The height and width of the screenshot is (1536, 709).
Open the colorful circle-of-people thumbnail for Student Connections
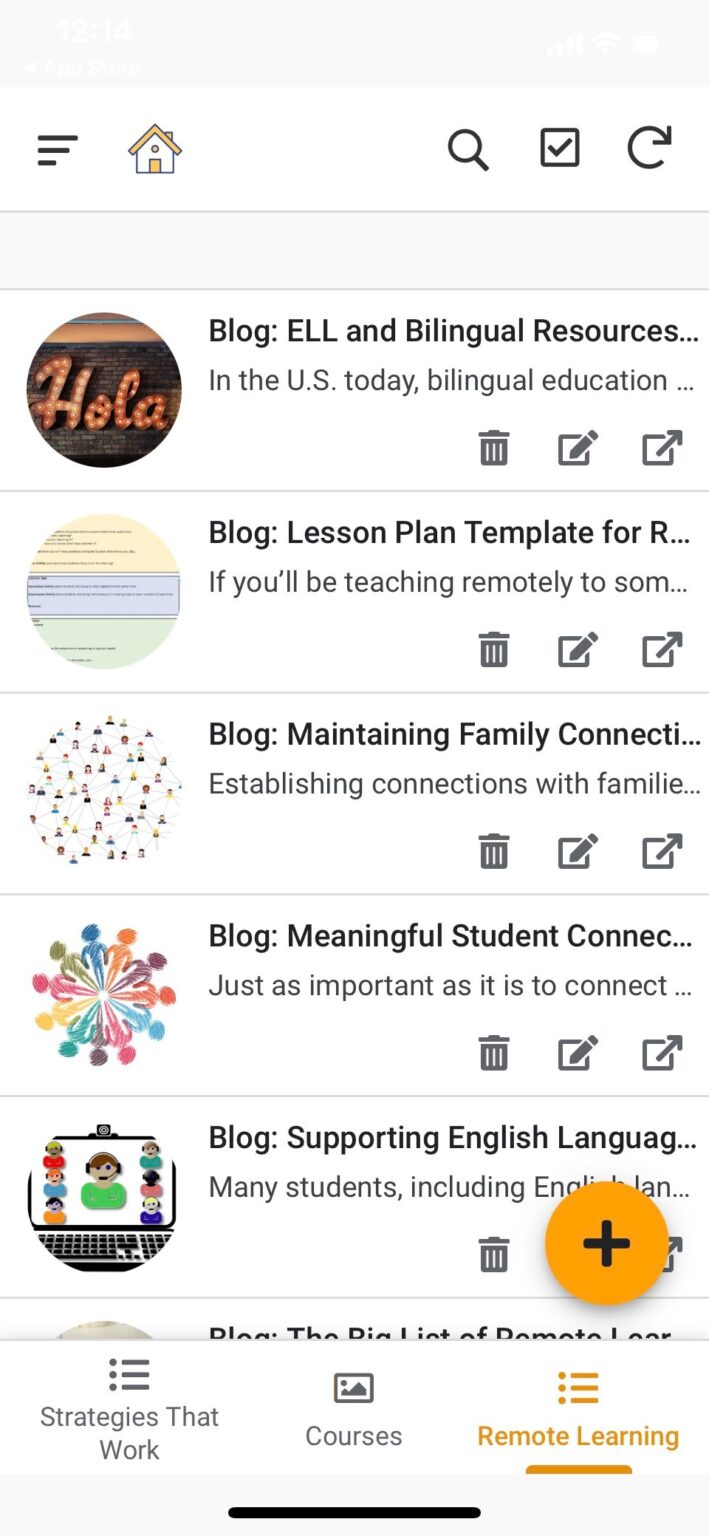[x=104, y=993]
